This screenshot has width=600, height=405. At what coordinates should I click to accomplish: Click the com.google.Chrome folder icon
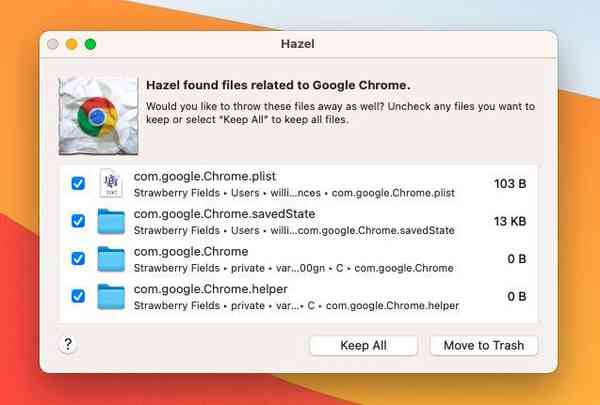coord(111,259)
